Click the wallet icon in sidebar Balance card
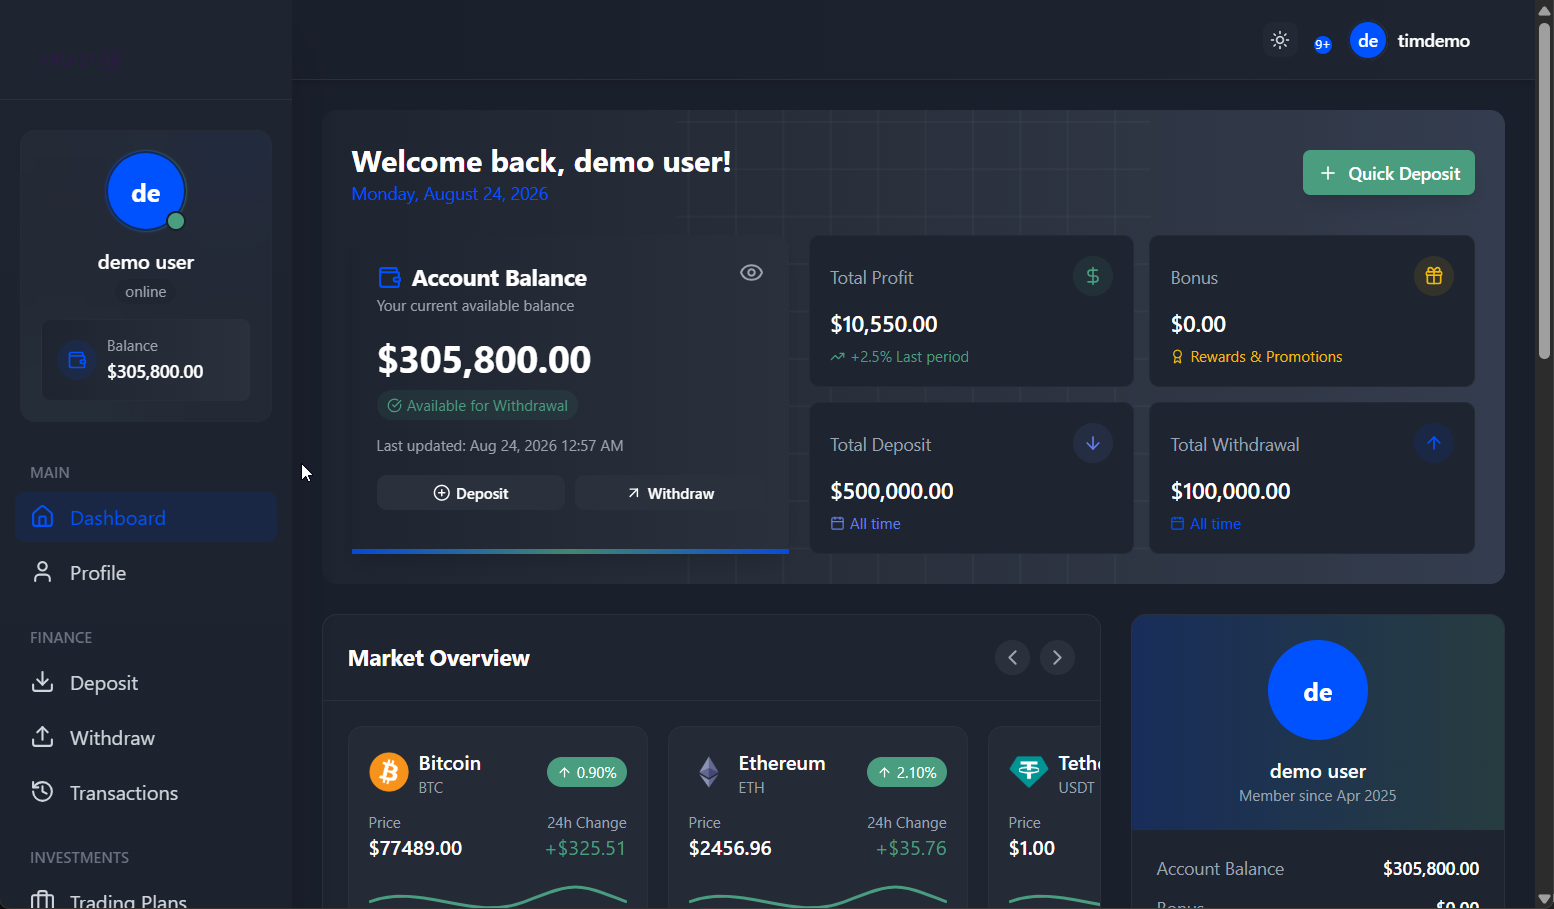 tap(77, 360)
